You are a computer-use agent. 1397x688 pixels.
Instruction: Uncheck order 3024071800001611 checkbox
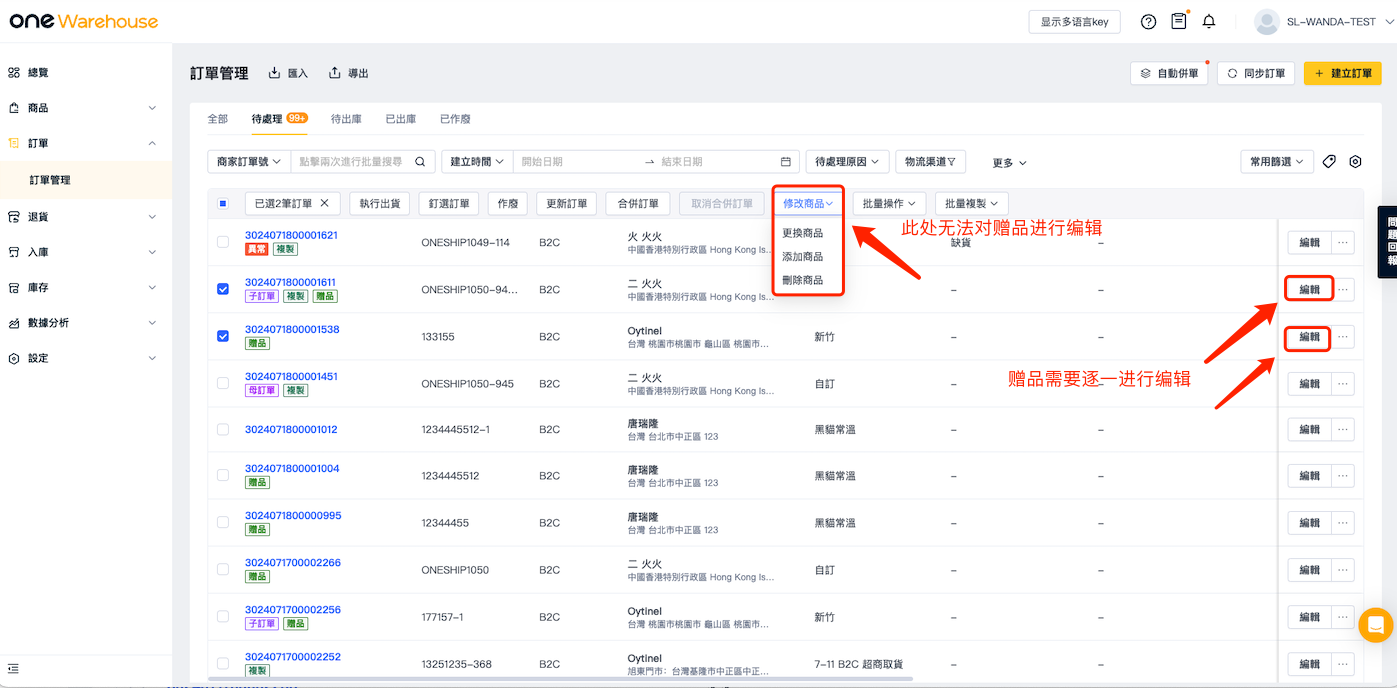[223, 289]
